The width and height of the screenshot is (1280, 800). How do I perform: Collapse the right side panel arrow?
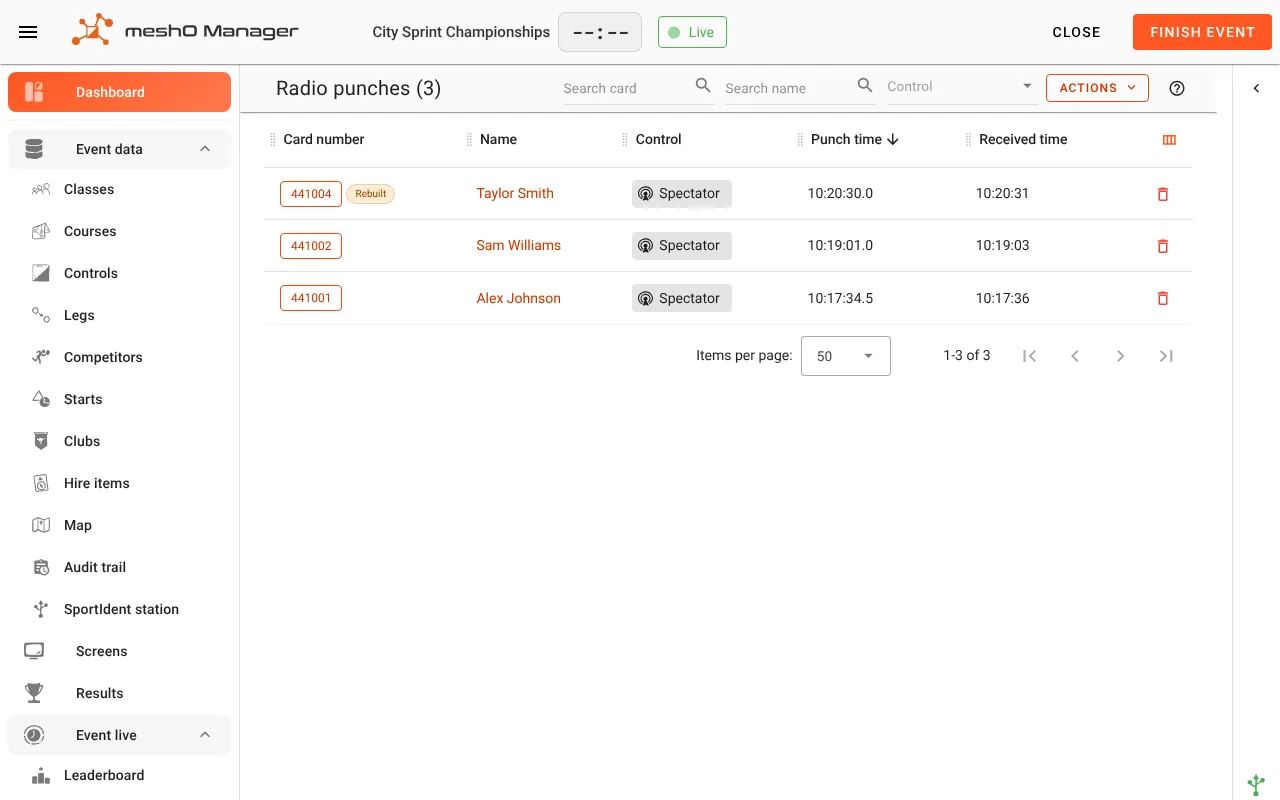tap(1257, 88)
